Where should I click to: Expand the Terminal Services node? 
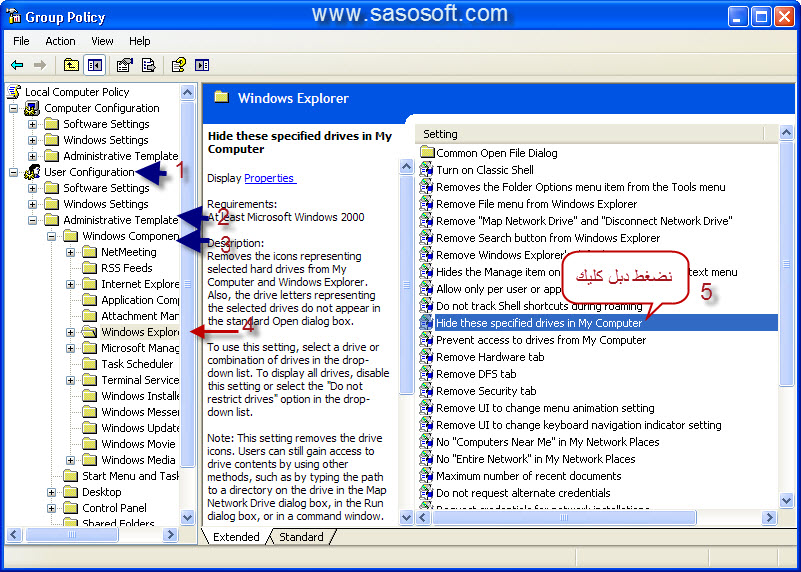coord(70,380)
